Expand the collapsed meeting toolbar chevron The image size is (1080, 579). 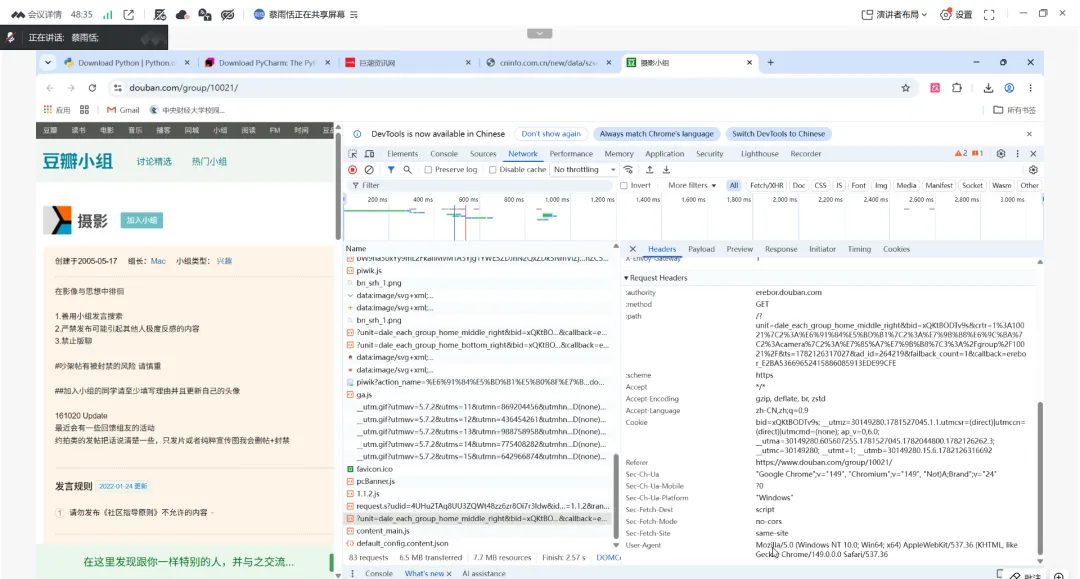tap(539, 33)
